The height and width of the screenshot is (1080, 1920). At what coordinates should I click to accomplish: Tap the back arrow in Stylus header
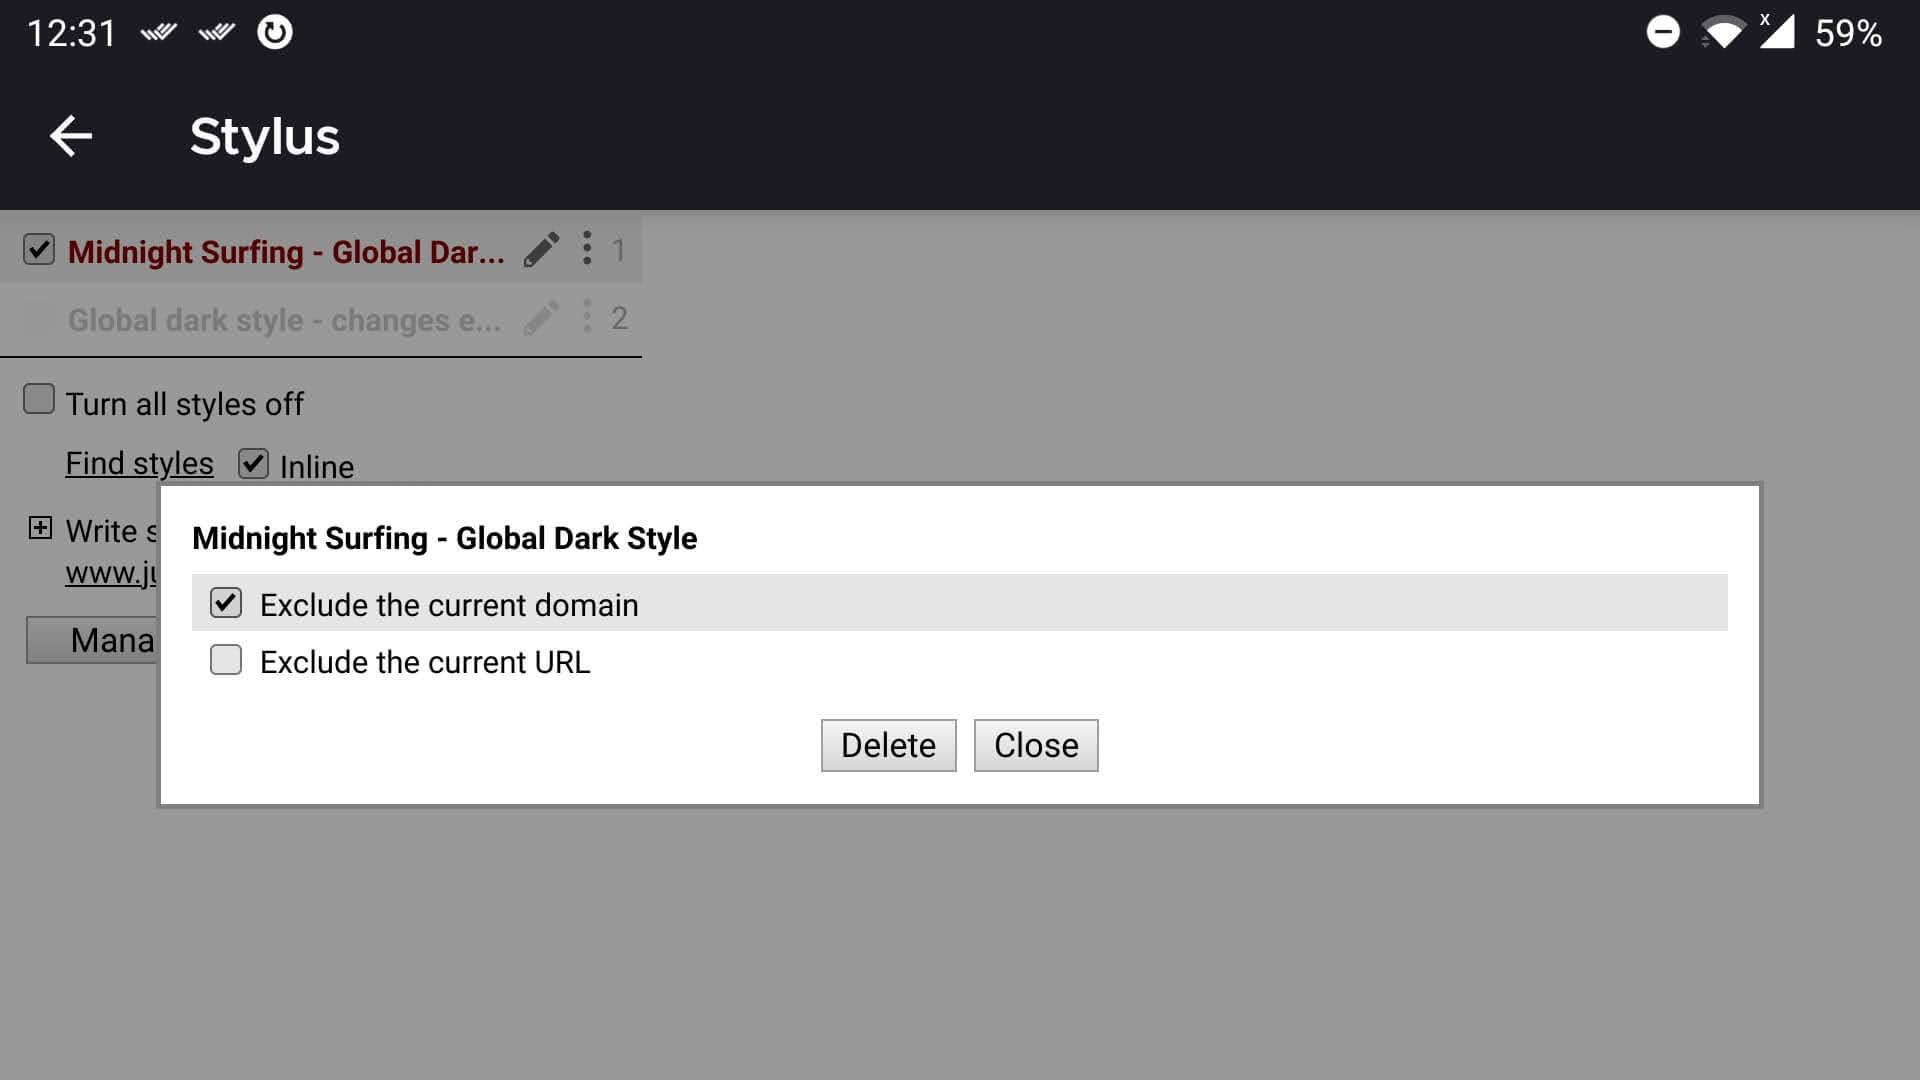pos(70,136)
